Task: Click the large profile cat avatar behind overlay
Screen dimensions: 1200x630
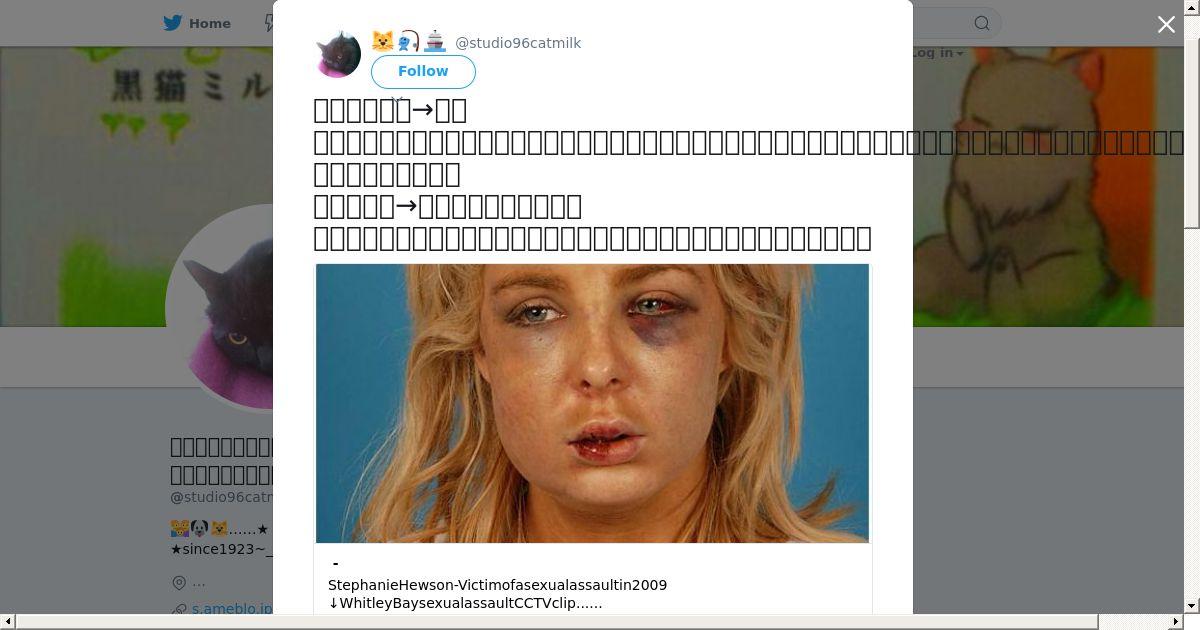Action: point(220,308)
